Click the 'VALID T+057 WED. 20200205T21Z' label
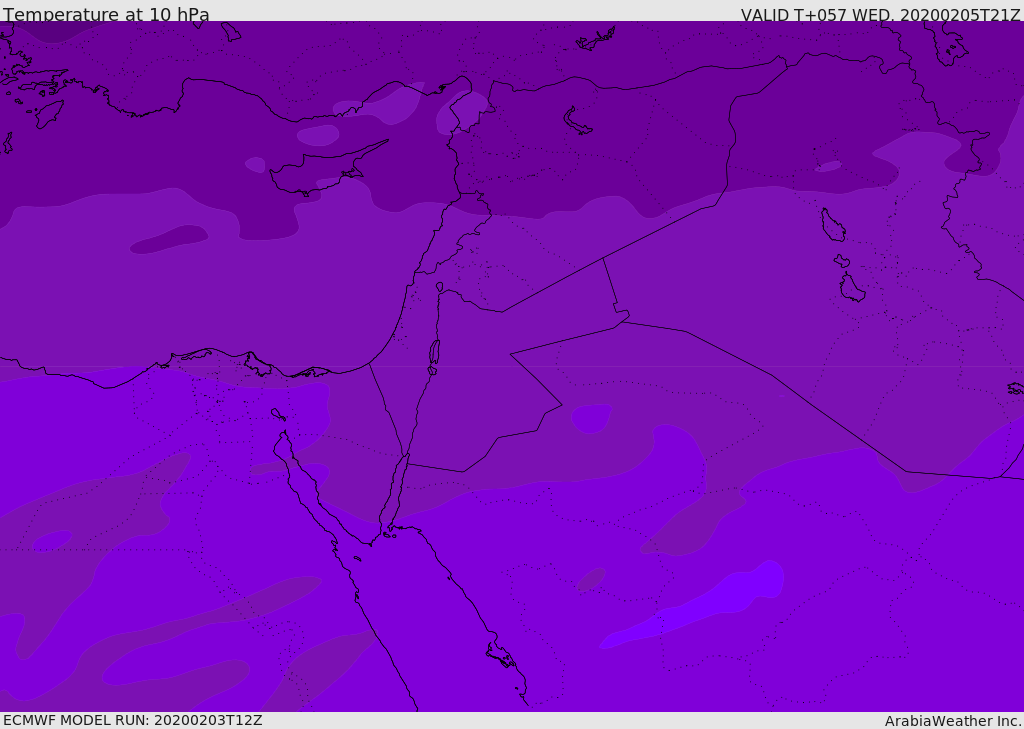 [x=880, y=15]
